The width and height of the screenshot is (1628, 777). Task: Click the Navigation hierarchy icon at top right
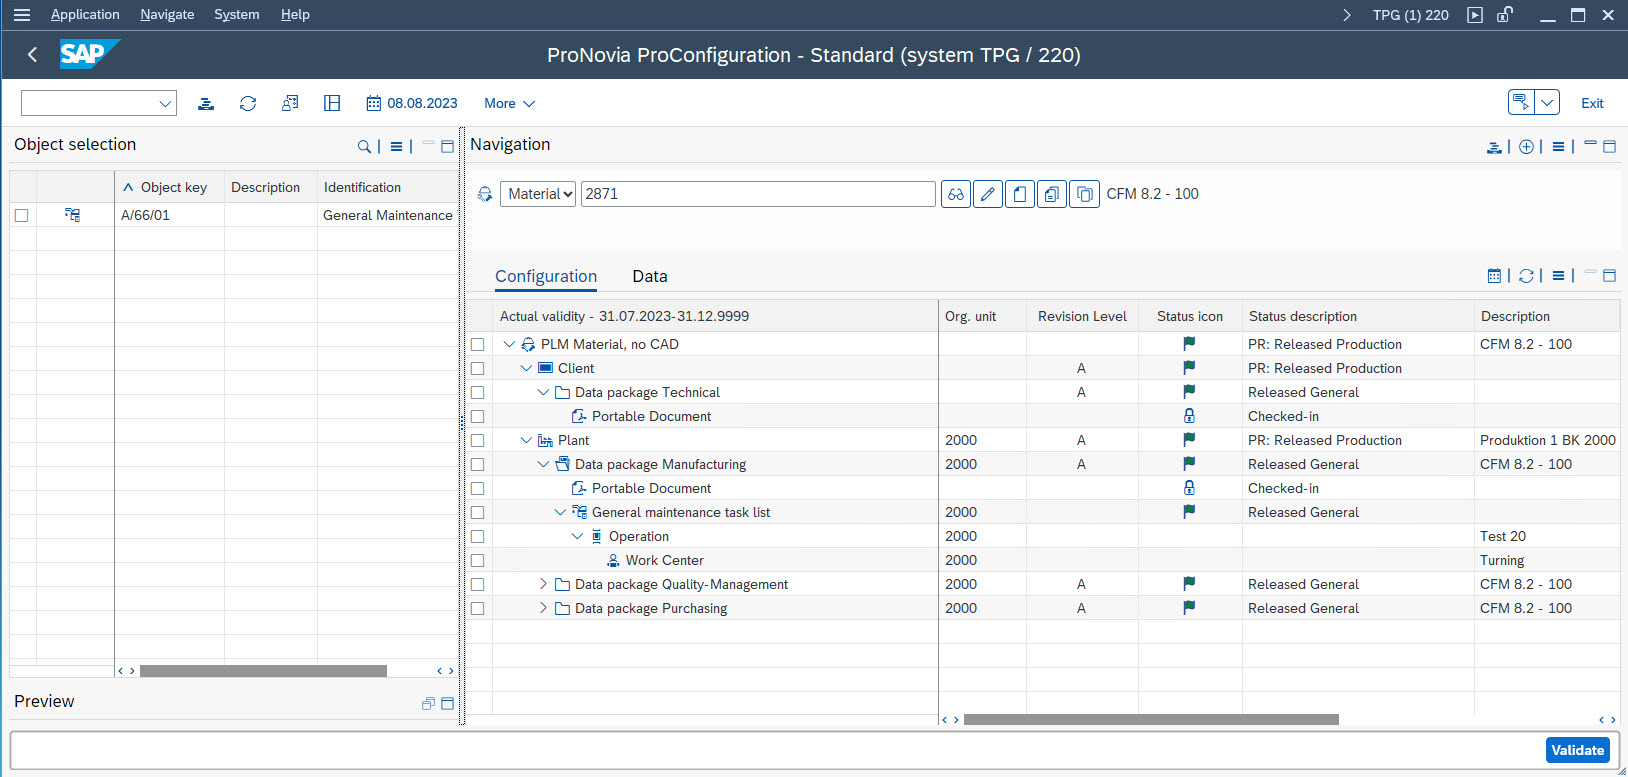(x=1494, y=146)
